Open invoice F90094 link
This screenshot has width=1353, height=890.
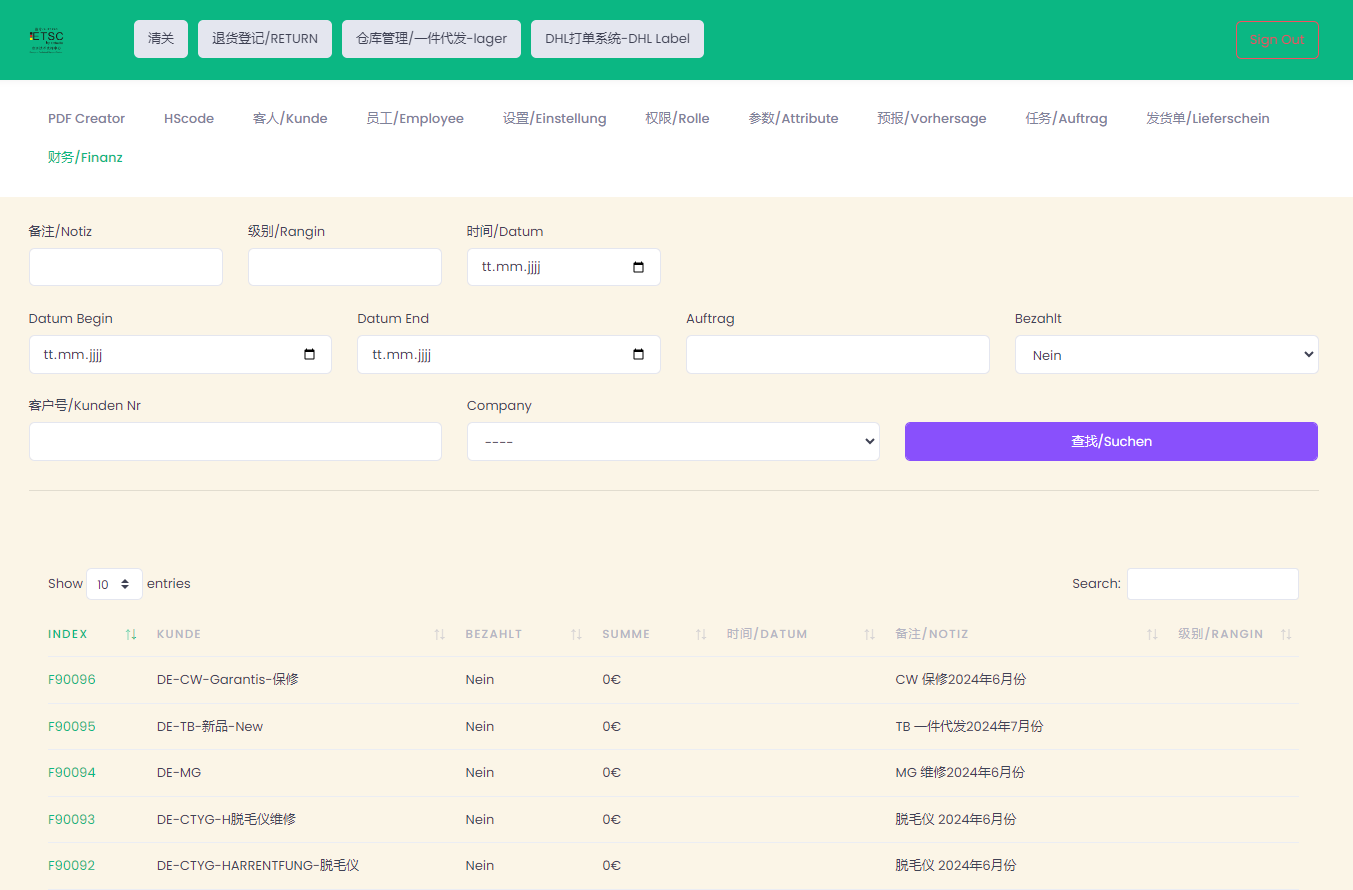tap(72, 772)
